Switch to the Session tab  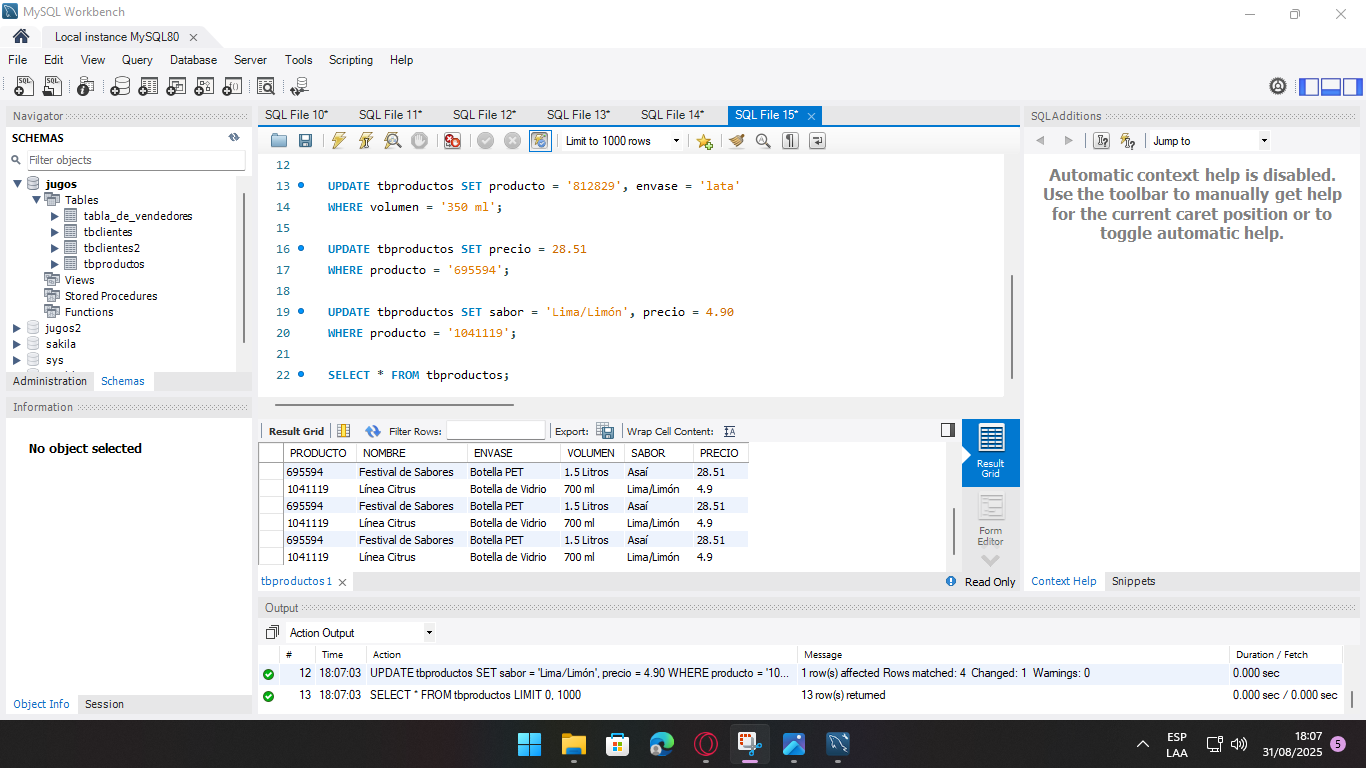[104, 704]
